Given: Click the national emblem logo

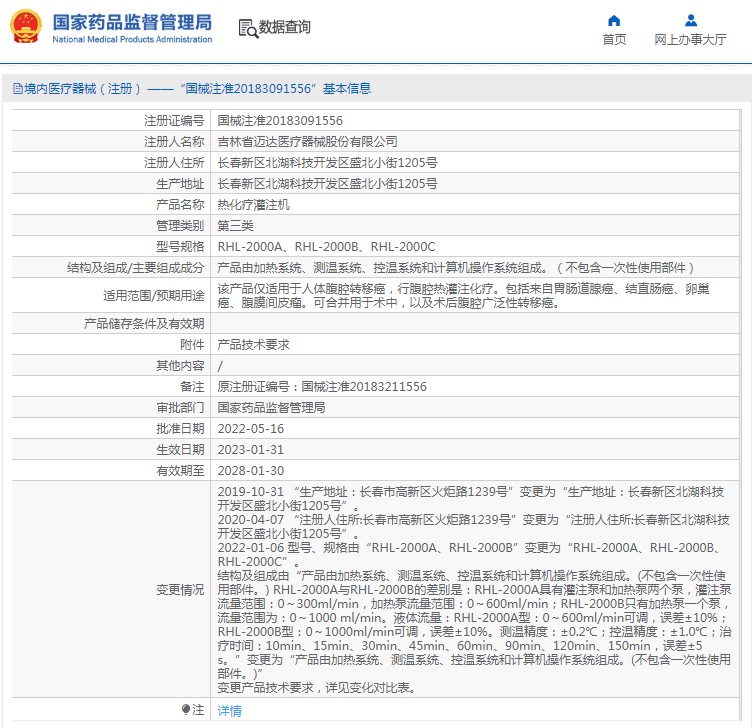Looking at the screenshot, I should (x=26, y=27).
